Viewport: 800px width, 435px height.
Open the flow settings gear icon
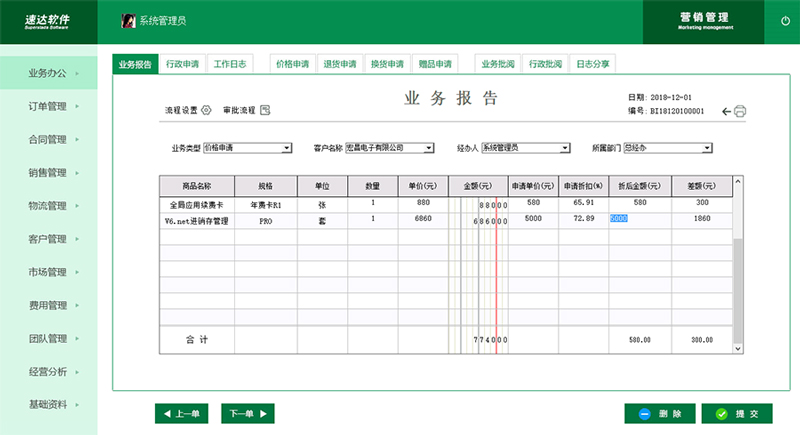(206, 110)
